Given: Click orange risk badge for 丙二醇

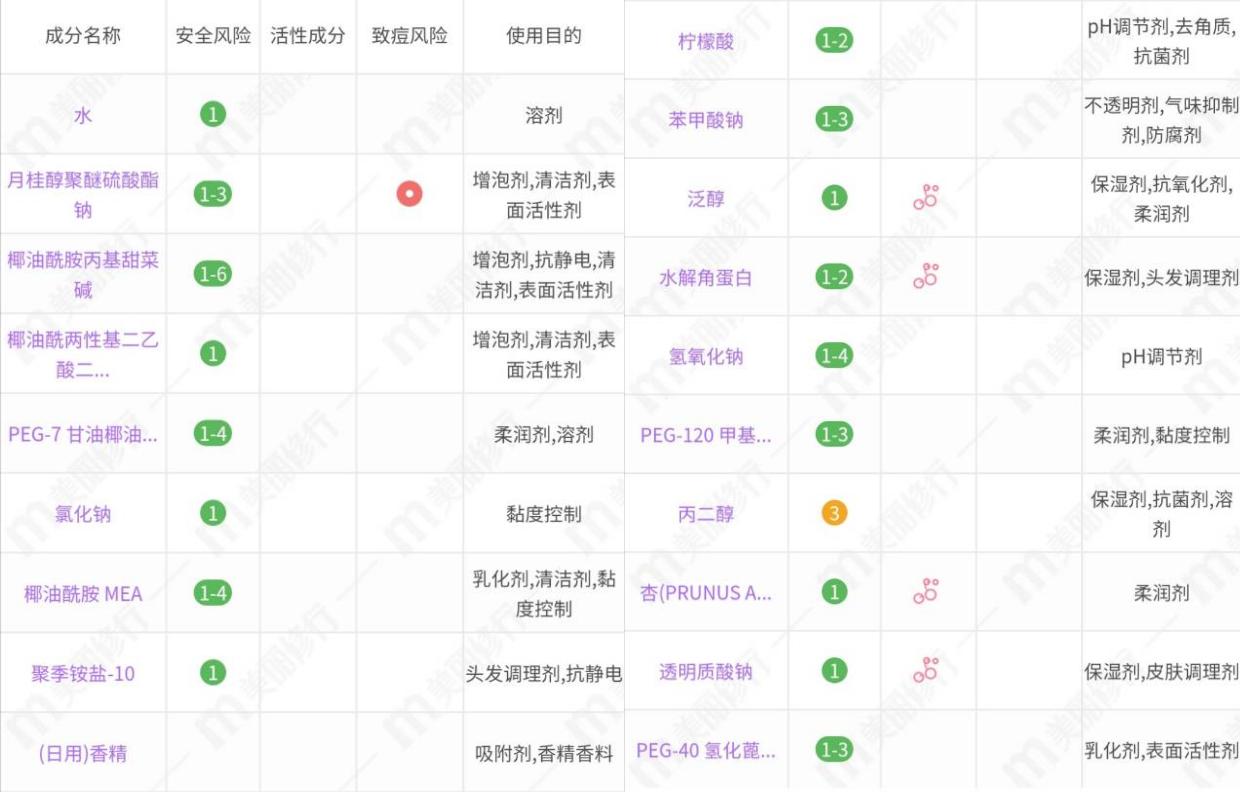Looking at the screenshot, I should tap(834, 513).
